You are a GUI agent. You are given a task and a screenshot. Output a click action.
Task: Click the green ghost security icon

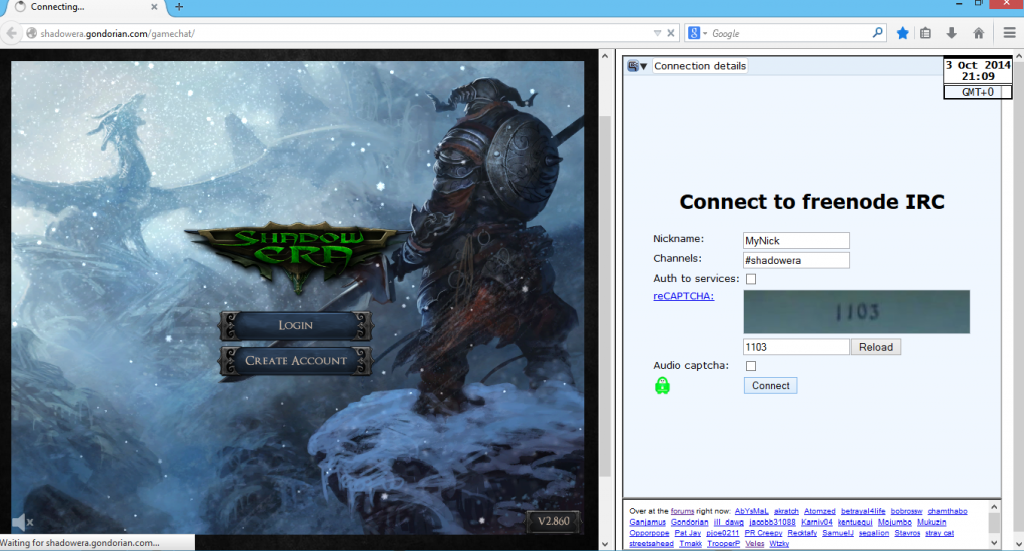[x=662, y=385]
